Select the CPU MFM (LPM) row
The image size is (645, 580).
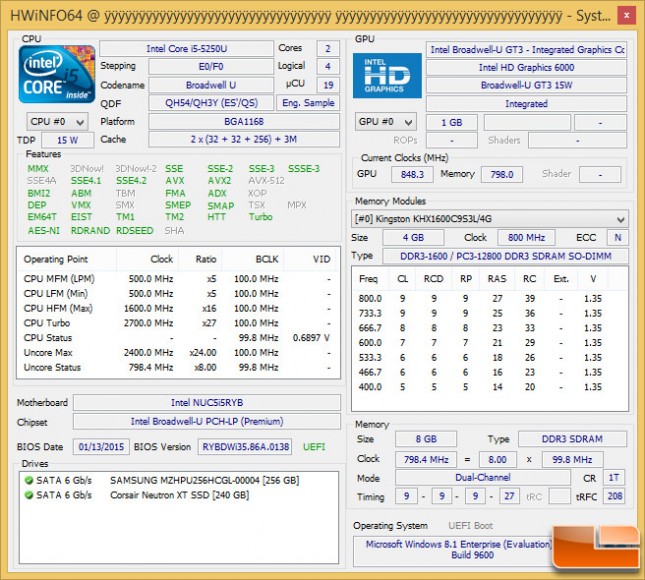click(x=178, y=278)
